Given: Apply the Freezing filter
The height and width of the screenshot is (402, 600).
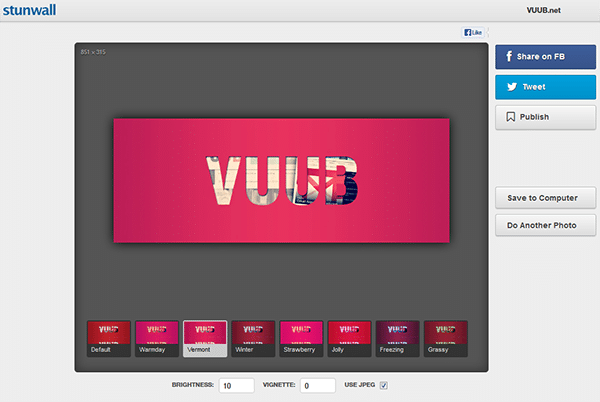Looking at the screenshot, I should pyautogui.click(x=397, y=338).
